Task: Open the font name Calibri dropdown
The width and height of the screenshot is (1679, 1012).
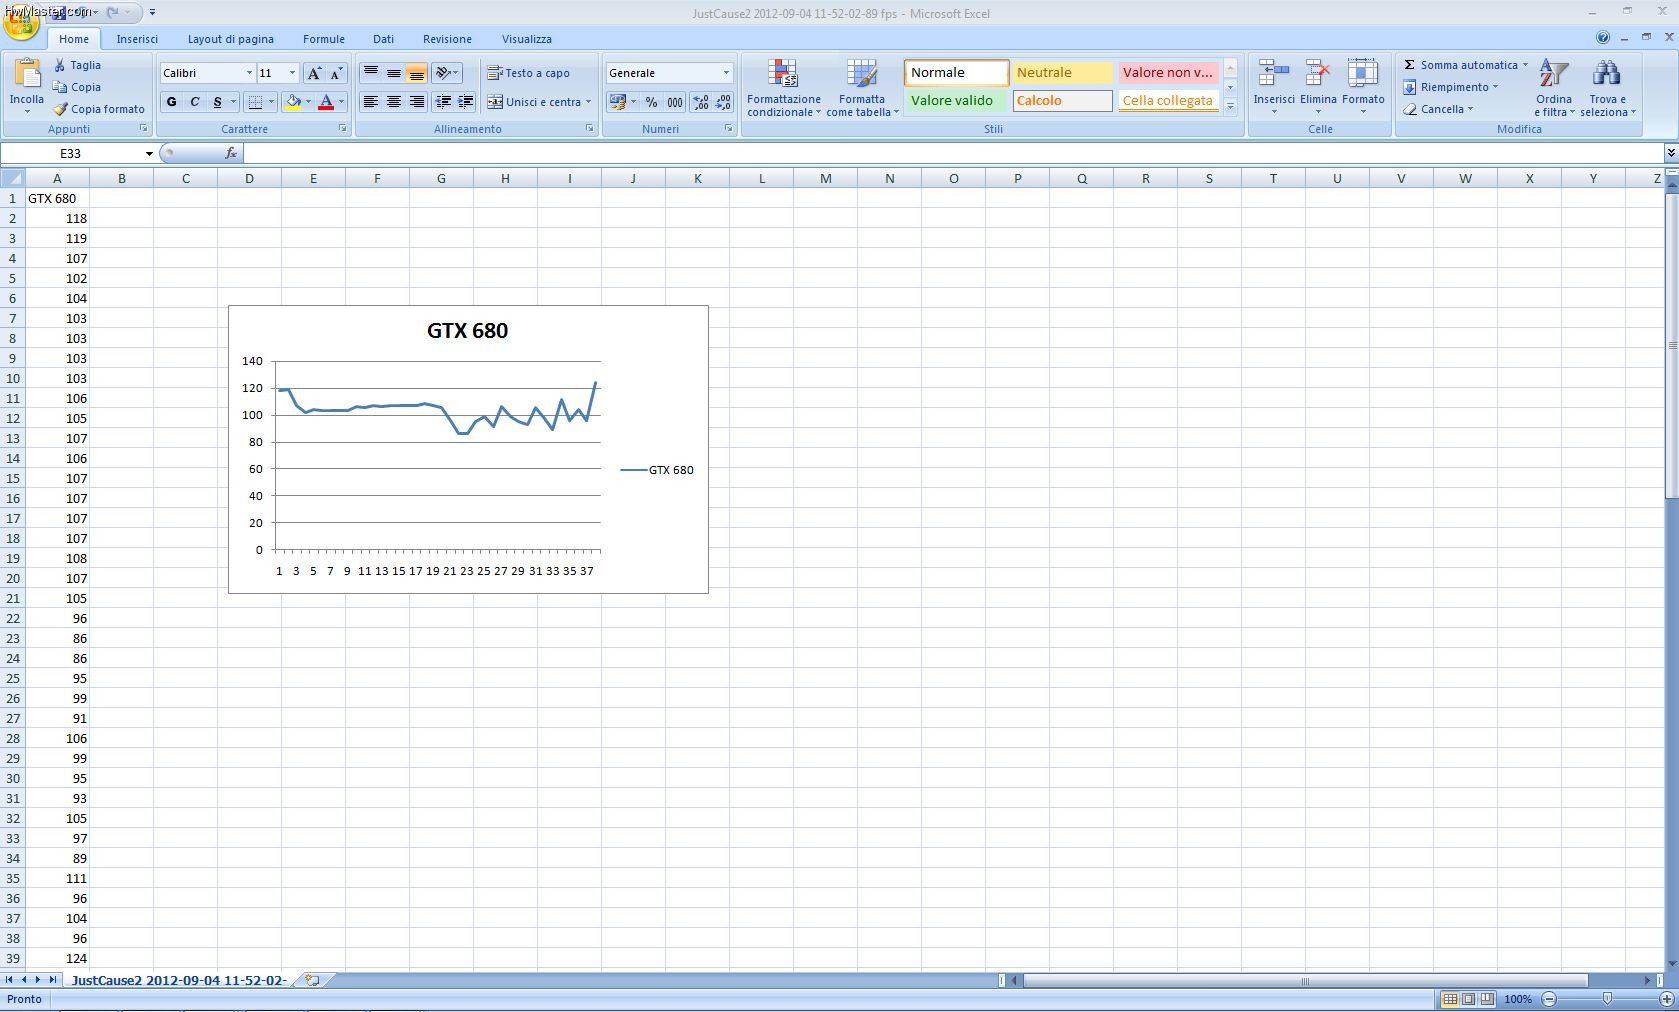Action: 249,73
